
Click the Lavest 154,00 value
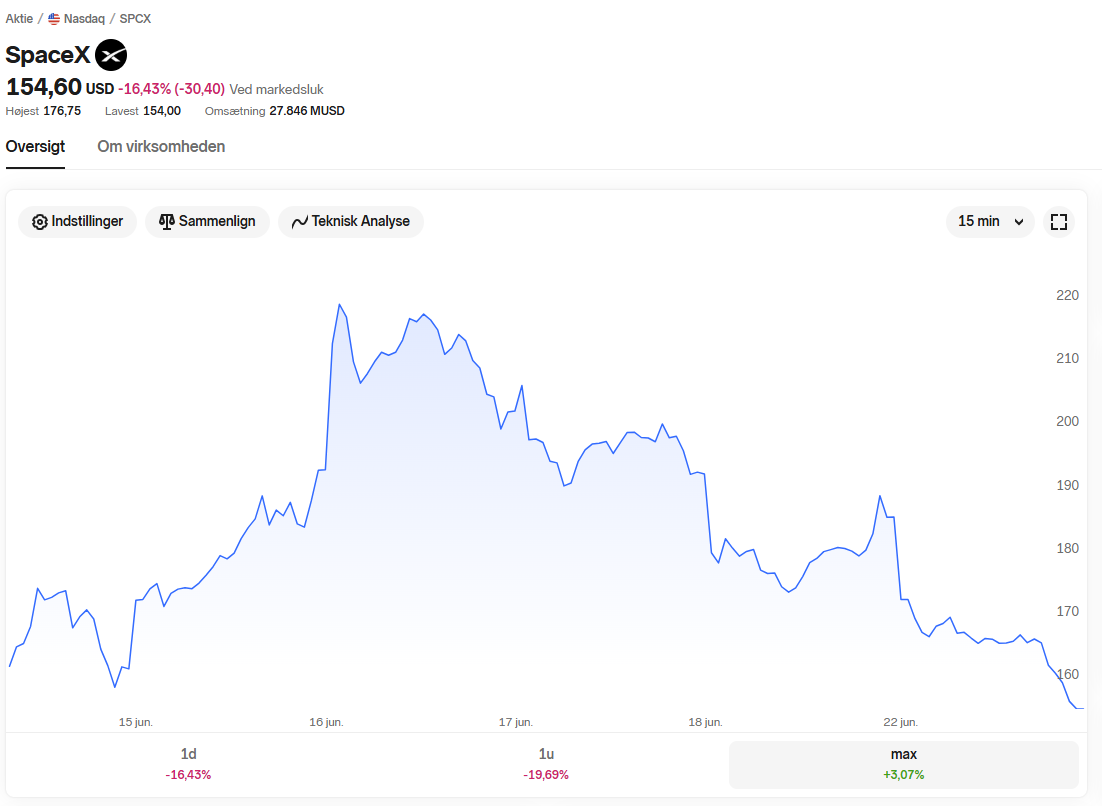pyautogui.click(x=162, y=111)
